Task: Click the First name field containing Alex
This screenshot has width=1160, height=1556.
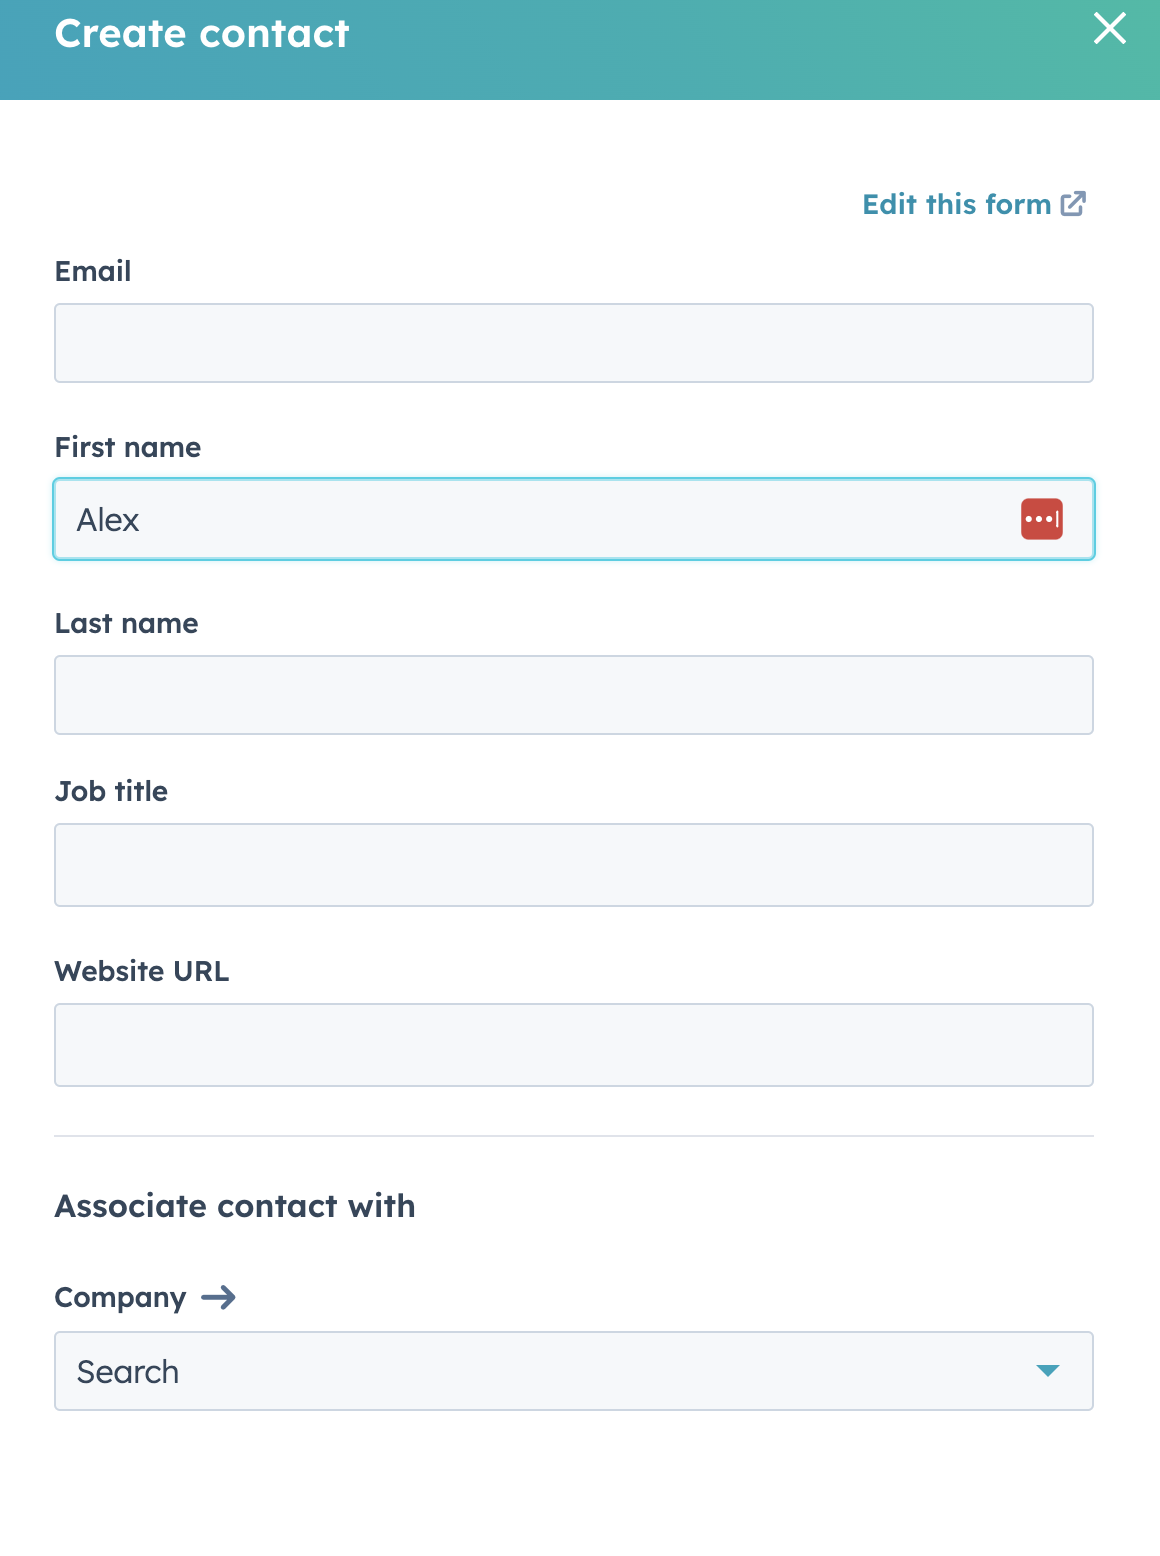Action: tap(574, 519)
